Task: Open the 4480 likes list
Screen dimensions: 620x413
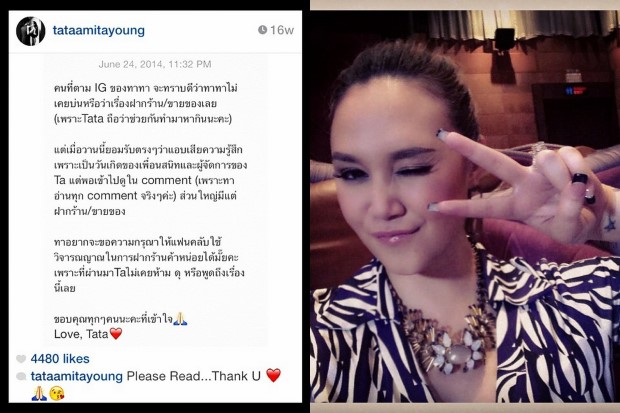Action: click(60, 359)
